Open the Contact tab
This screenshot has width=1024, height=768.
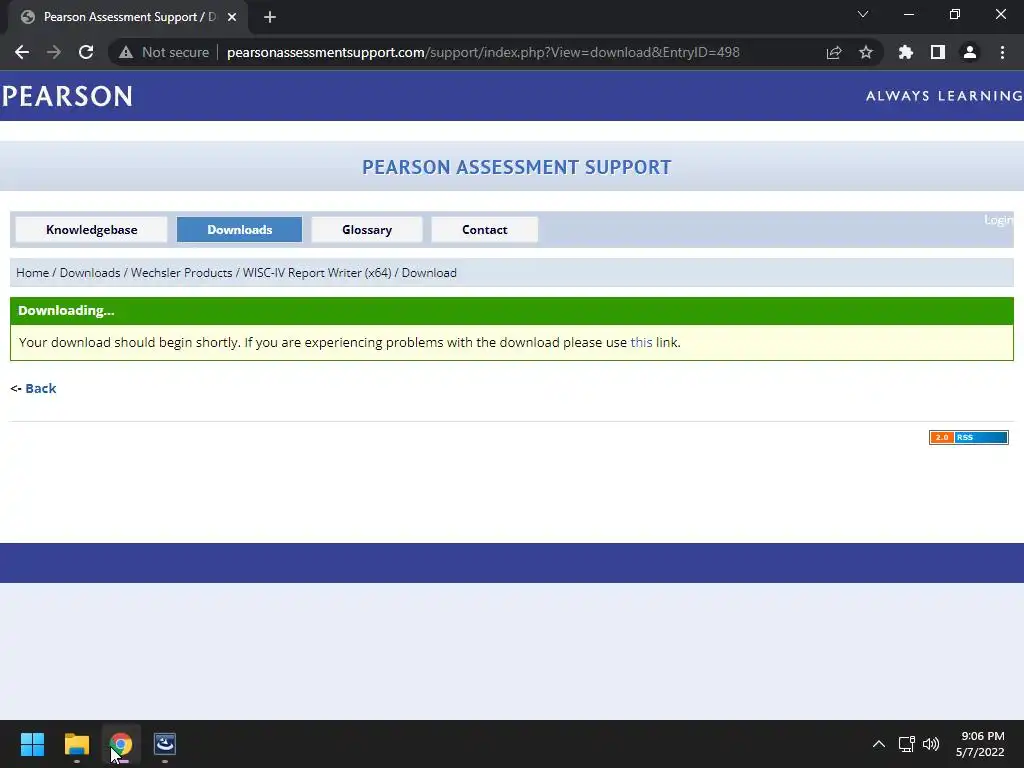coord(485,229)
